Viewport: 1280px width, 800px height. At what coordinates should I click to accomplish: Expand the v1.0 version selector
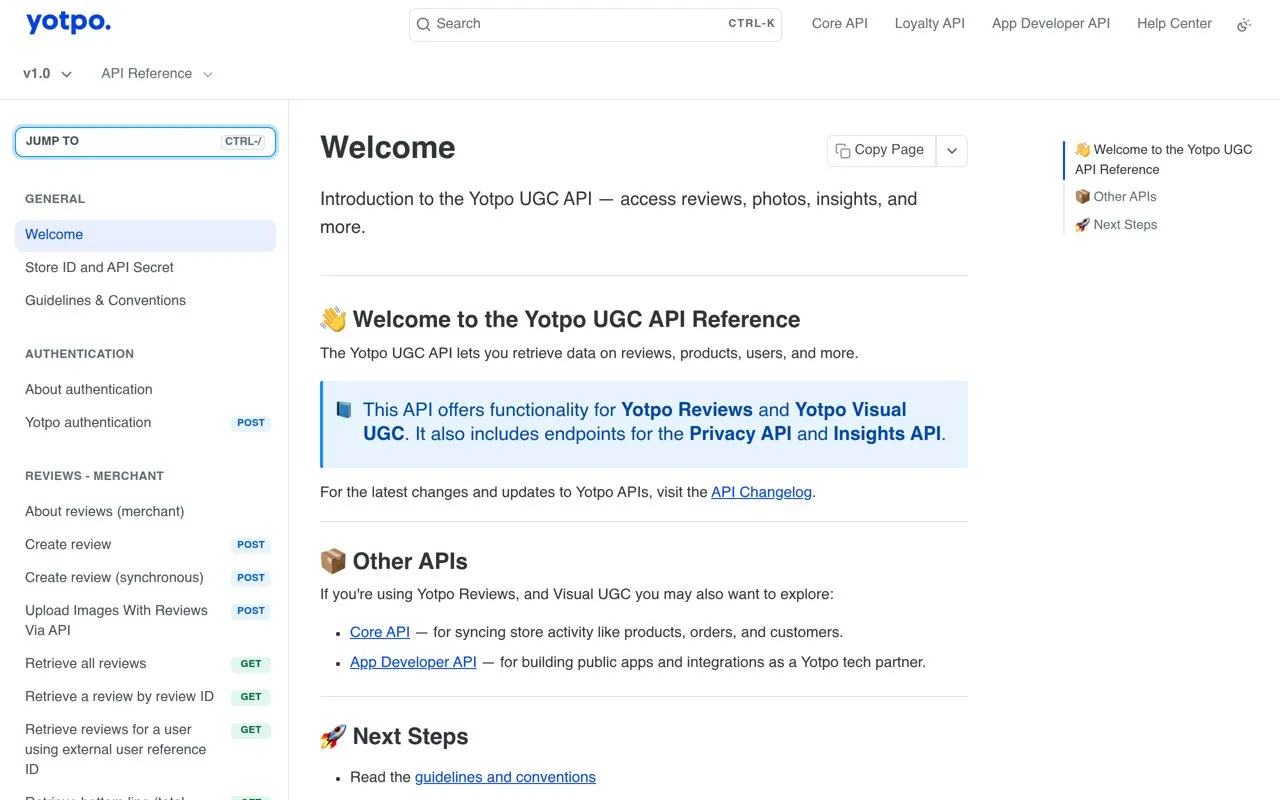(x=48, y=74)
